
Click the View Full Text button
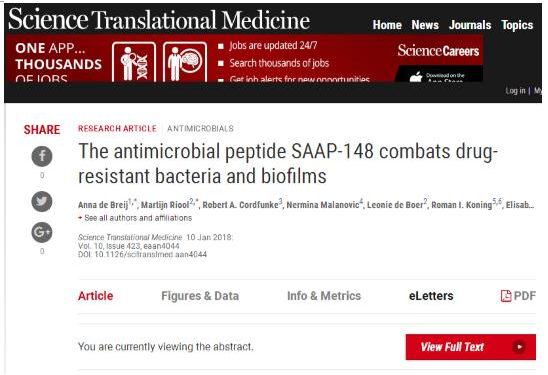pos(470,347)
